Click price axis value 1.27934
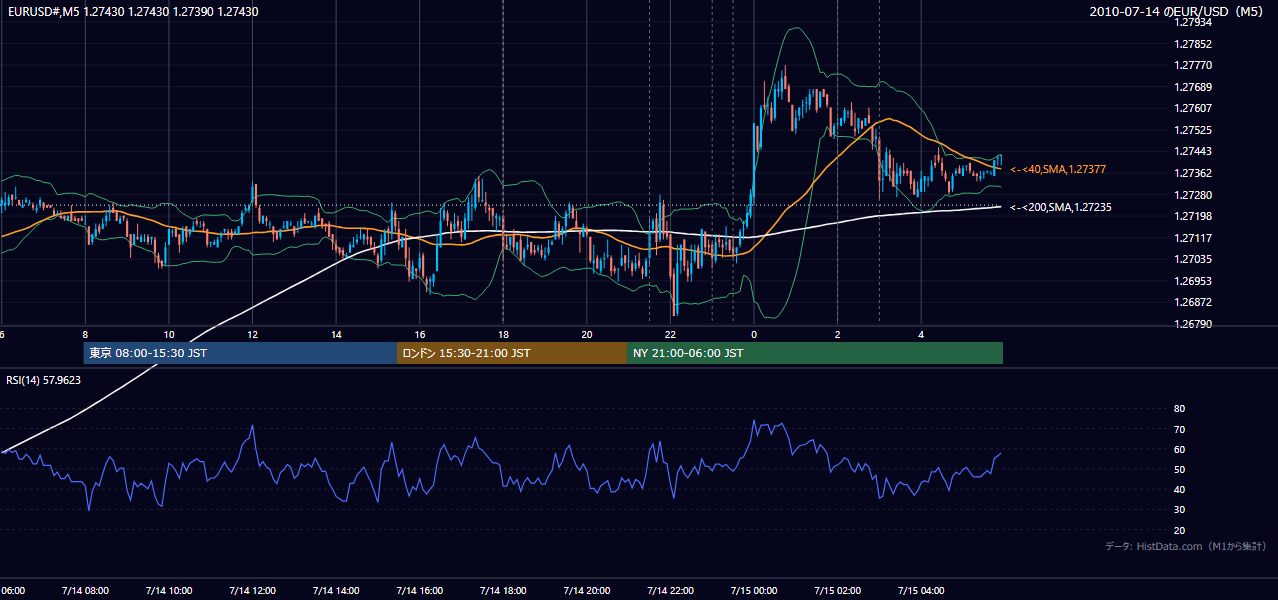 1194,22
